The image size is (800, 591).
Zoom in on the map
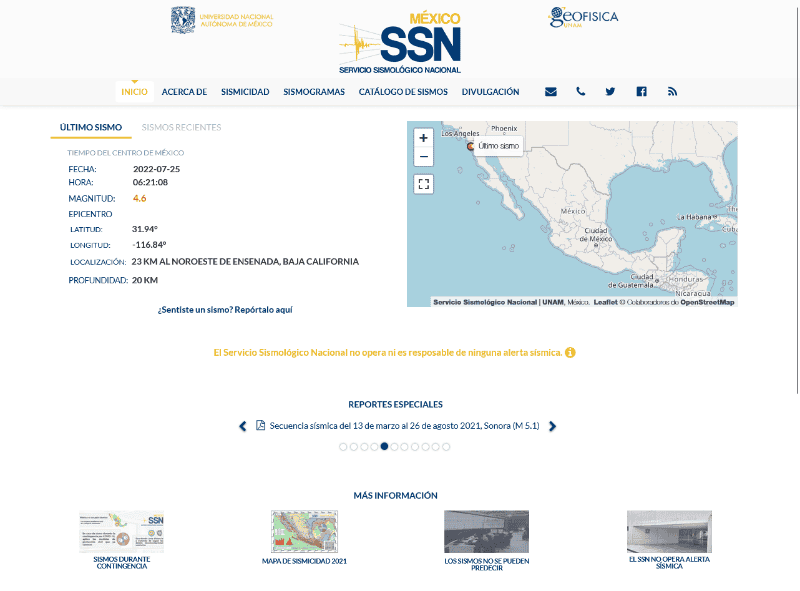tap(424, 138)
